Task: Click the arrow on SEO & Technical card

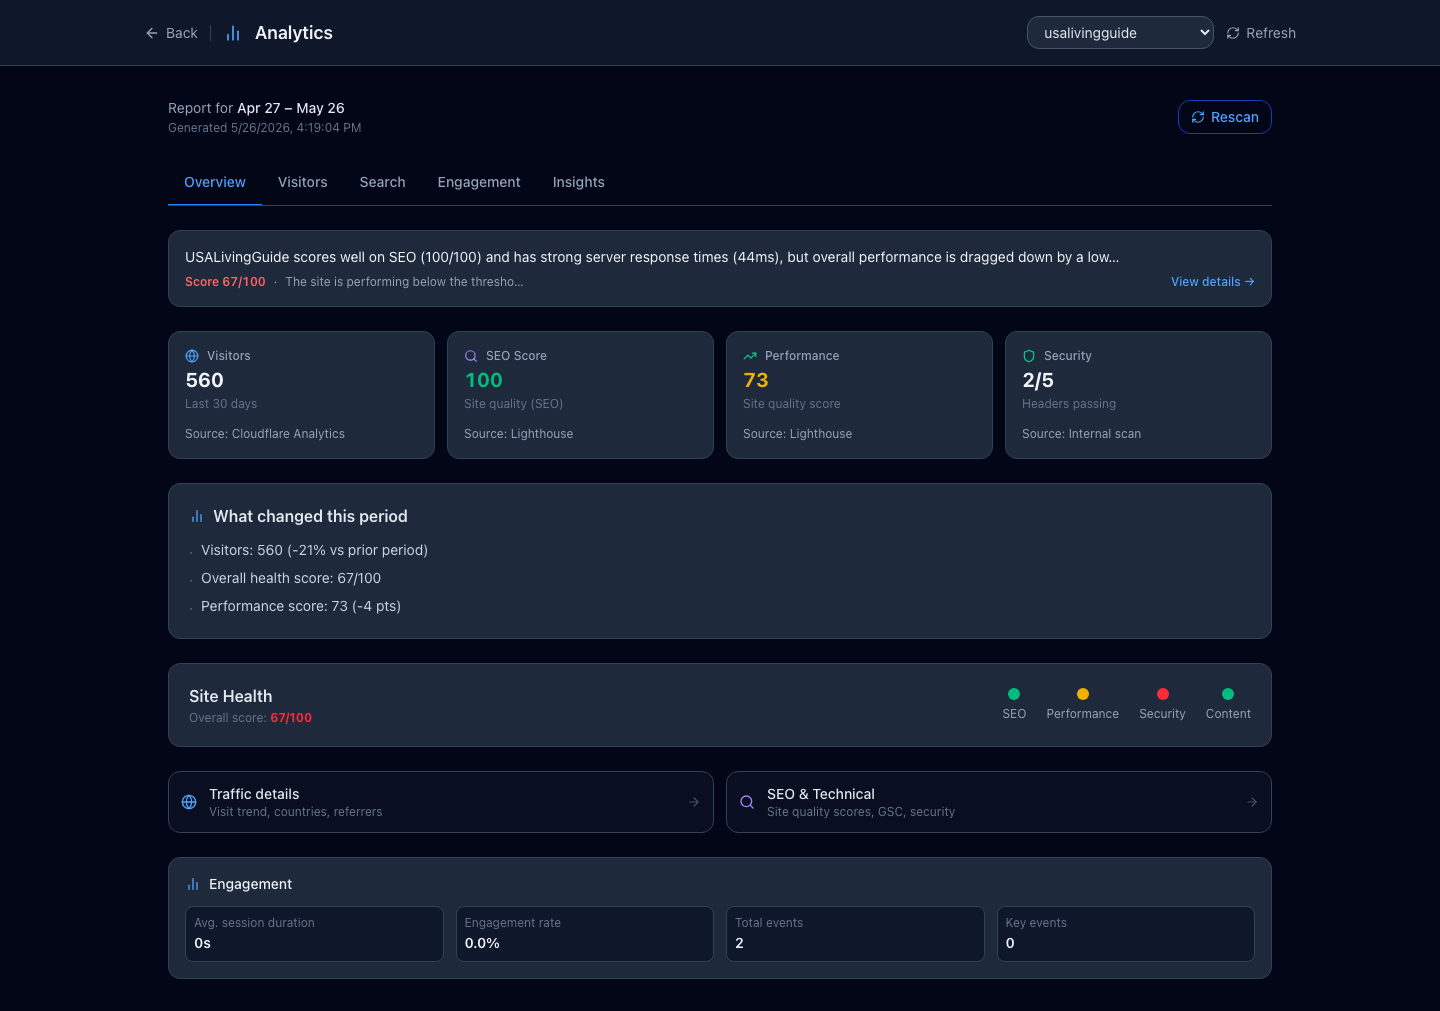Action: 1252,802
